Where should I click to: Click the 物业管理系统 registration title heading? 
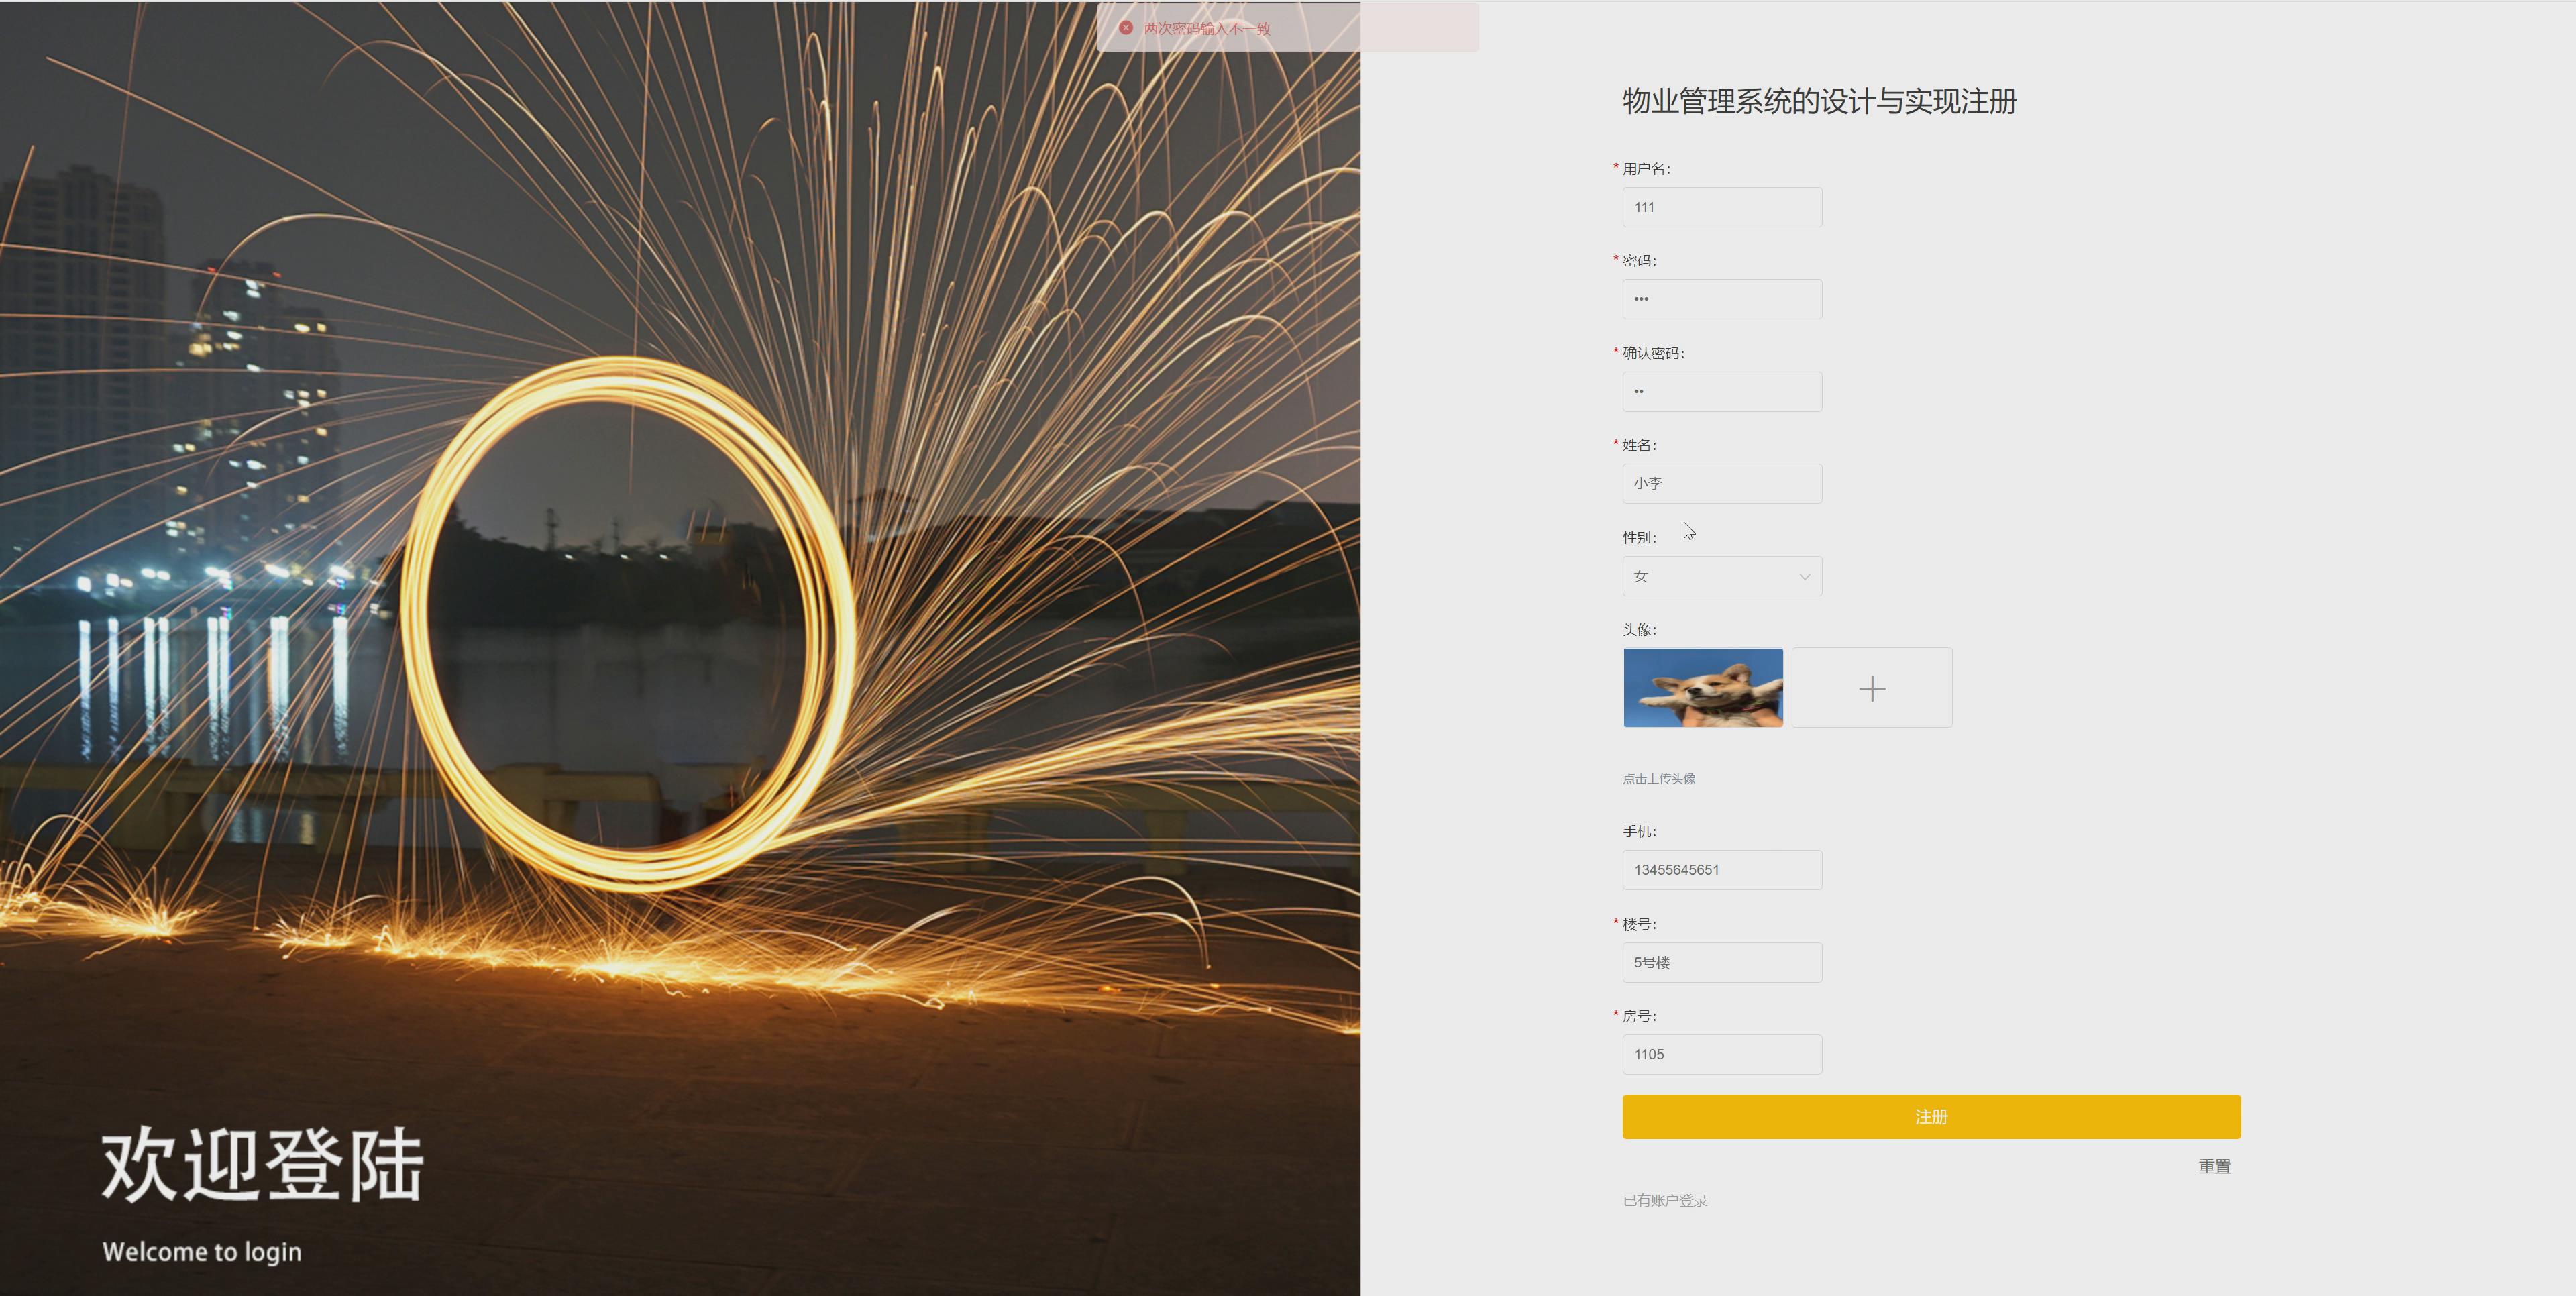click(1819, 101)
